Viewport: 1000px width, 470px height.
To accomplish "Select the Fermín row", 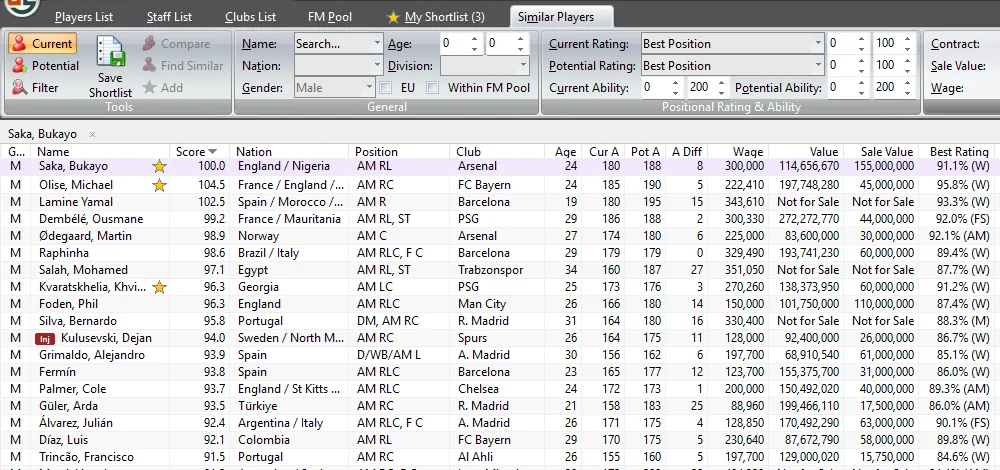I will (497, 372).
